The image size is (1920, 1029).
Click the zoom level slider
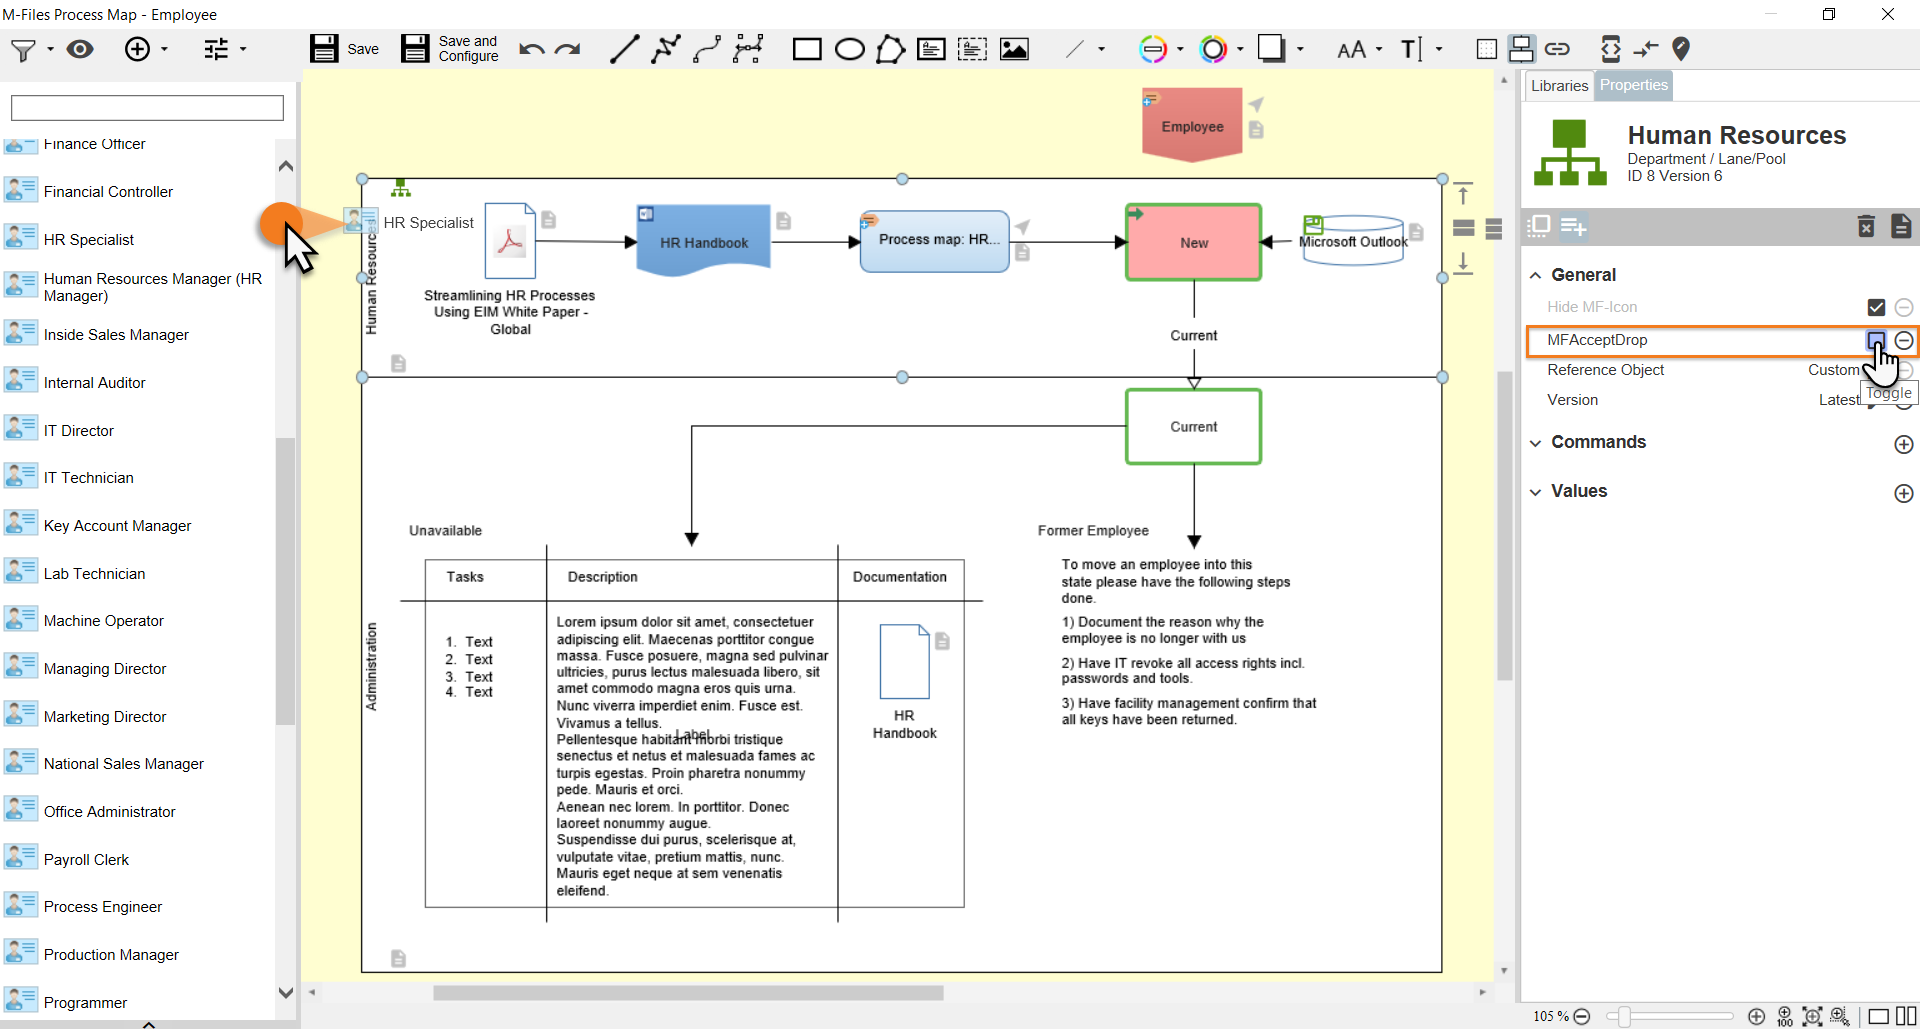[x=1669, y=1017]
